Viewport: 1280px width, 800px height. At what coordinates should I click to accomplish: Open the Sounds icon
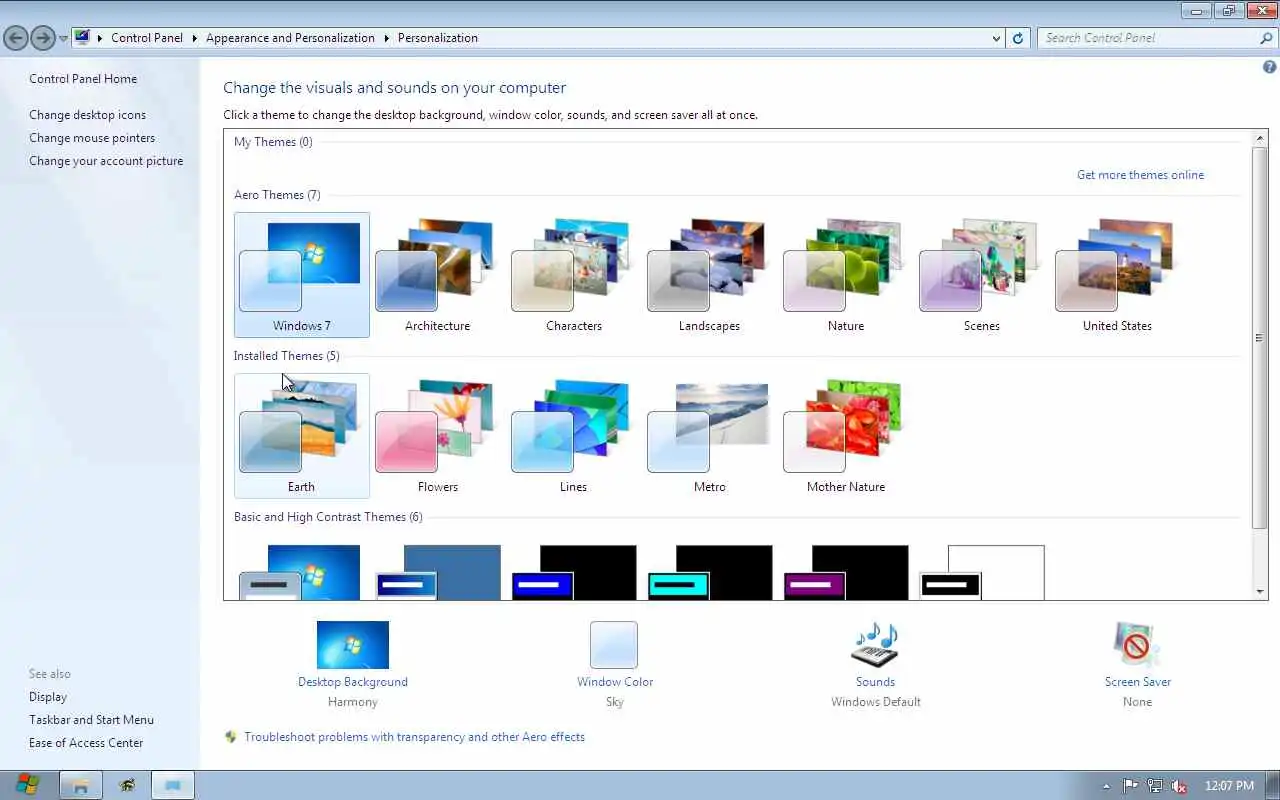coord(875,645)
